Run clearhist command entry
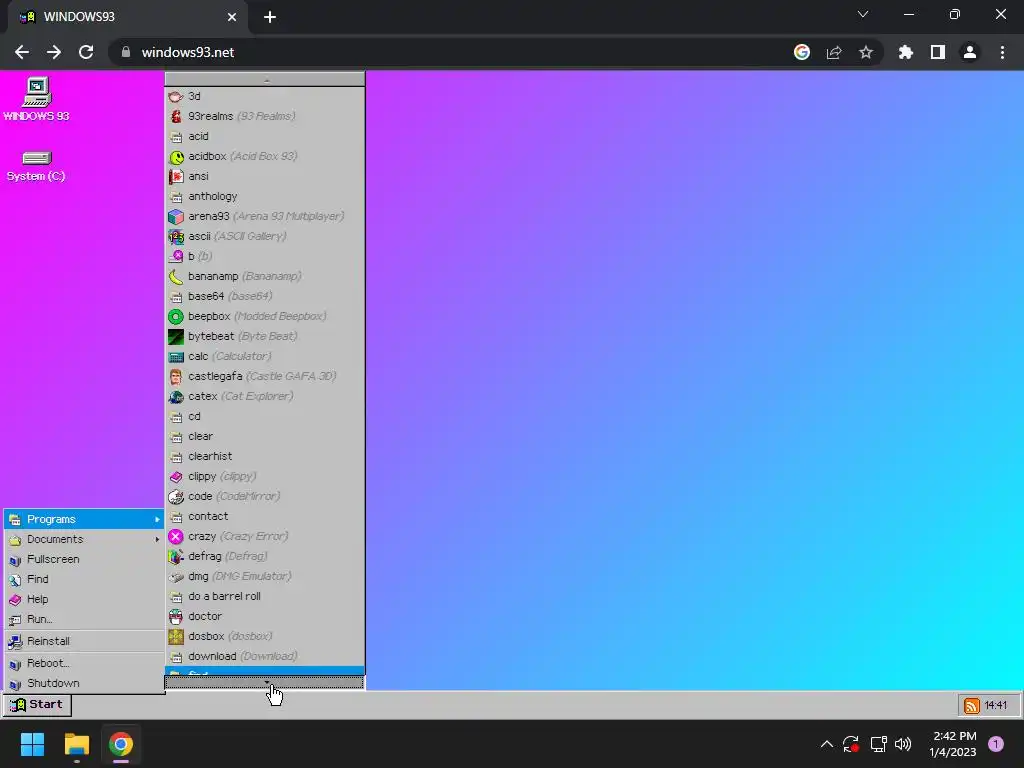This screenshot has width=1024, height=768. coord(264,456)
